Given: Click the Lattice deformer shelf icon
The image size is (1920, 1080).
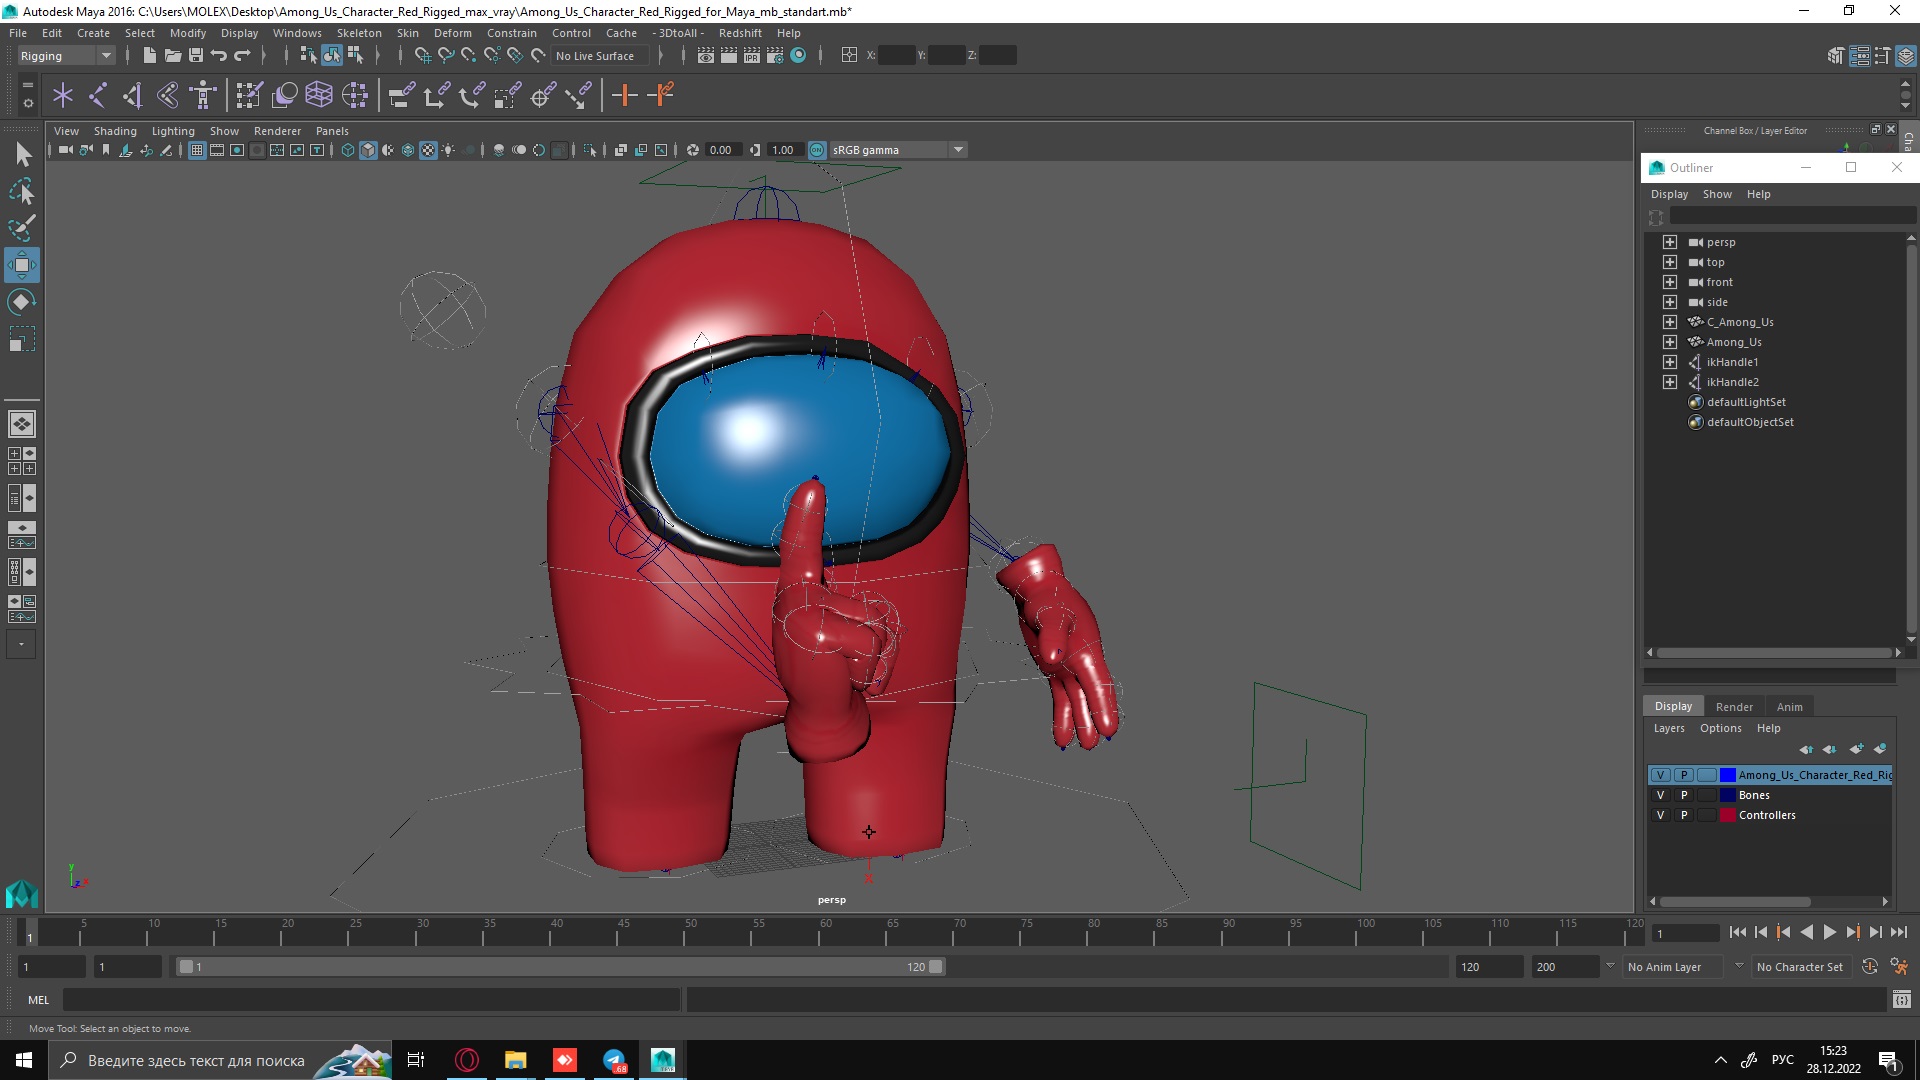Looking at the screenshot, I should [x=319, y=95].
